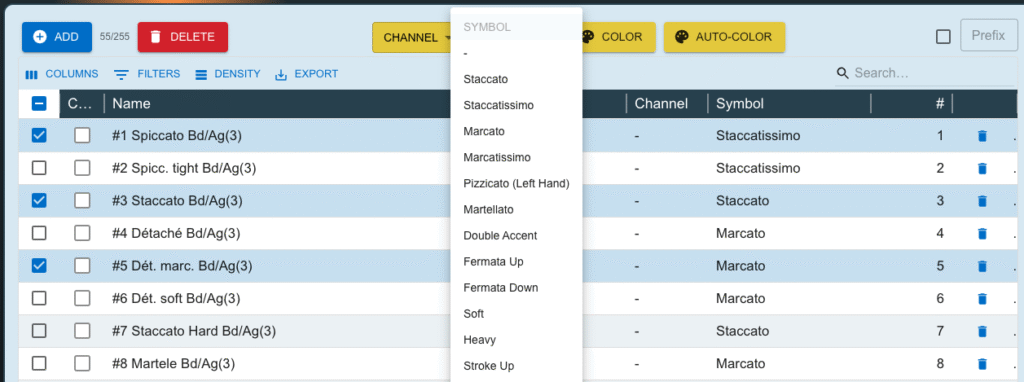
Task: Pick Pizzicato (Left Hand) option
Action: (x=516, y=183)
